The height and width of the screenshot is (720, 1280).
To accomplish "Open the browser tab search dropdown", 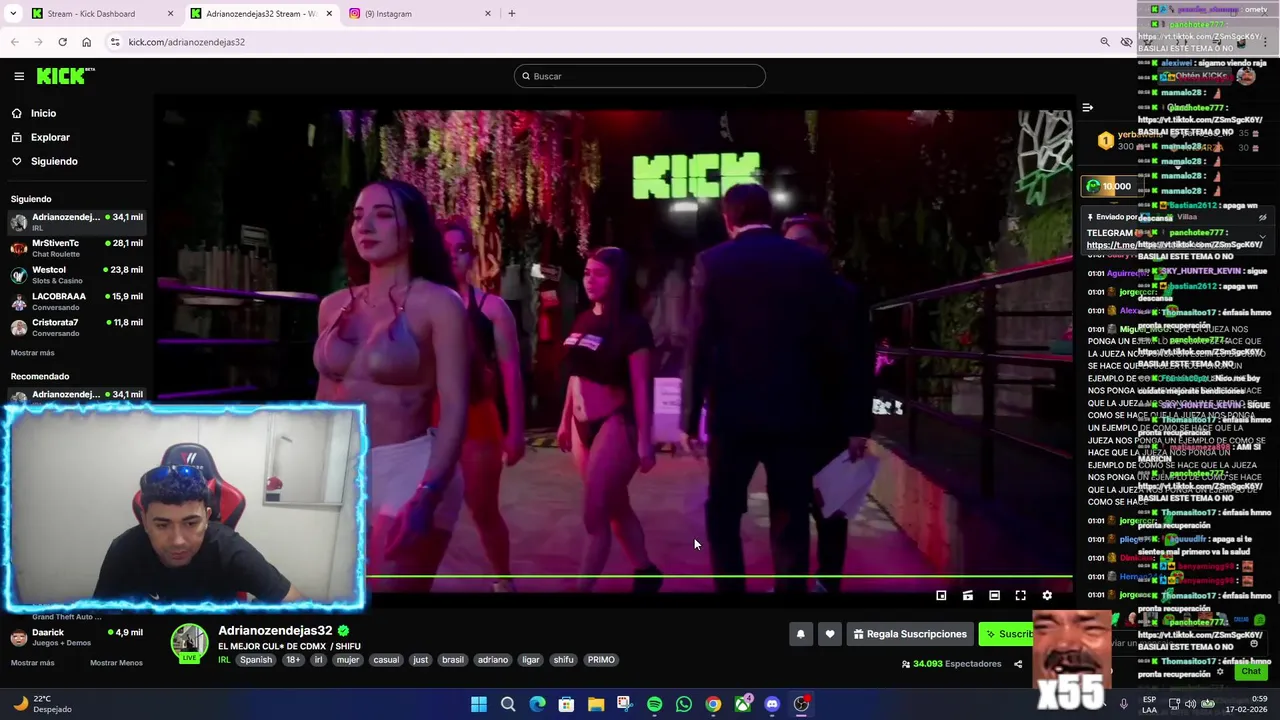I will (x=13, y=14).
